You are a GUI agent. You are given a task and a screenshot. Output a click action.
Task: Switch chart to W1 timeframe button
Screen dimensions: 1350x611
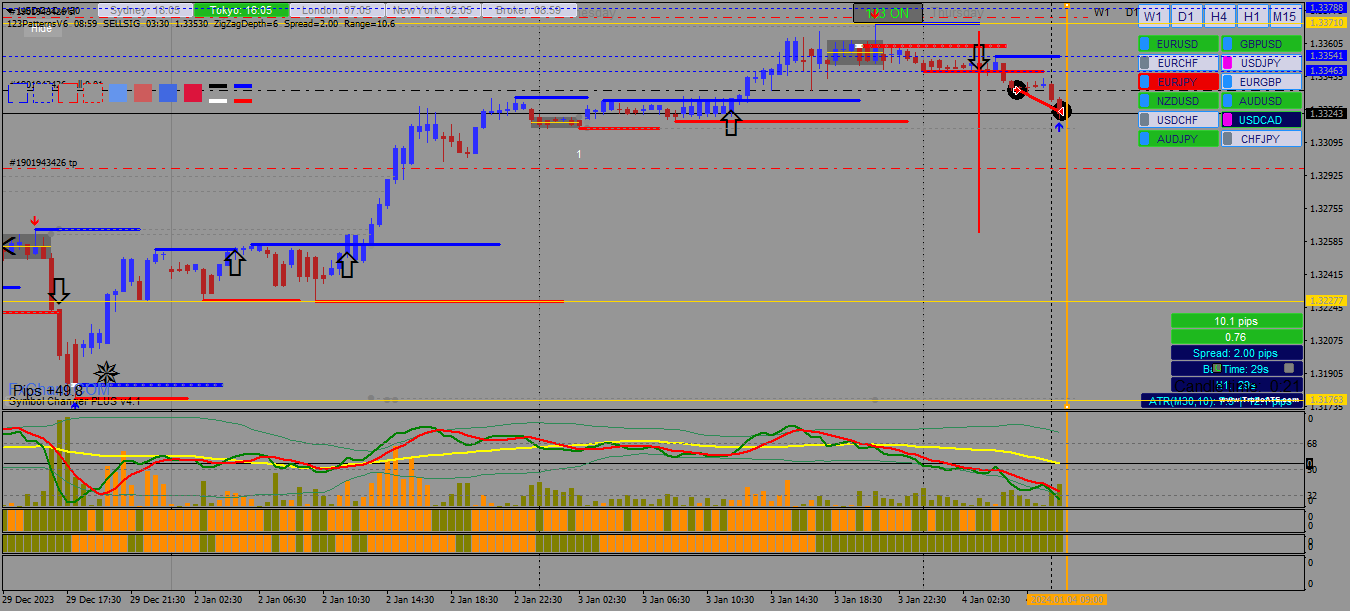tap(1153, 17)
